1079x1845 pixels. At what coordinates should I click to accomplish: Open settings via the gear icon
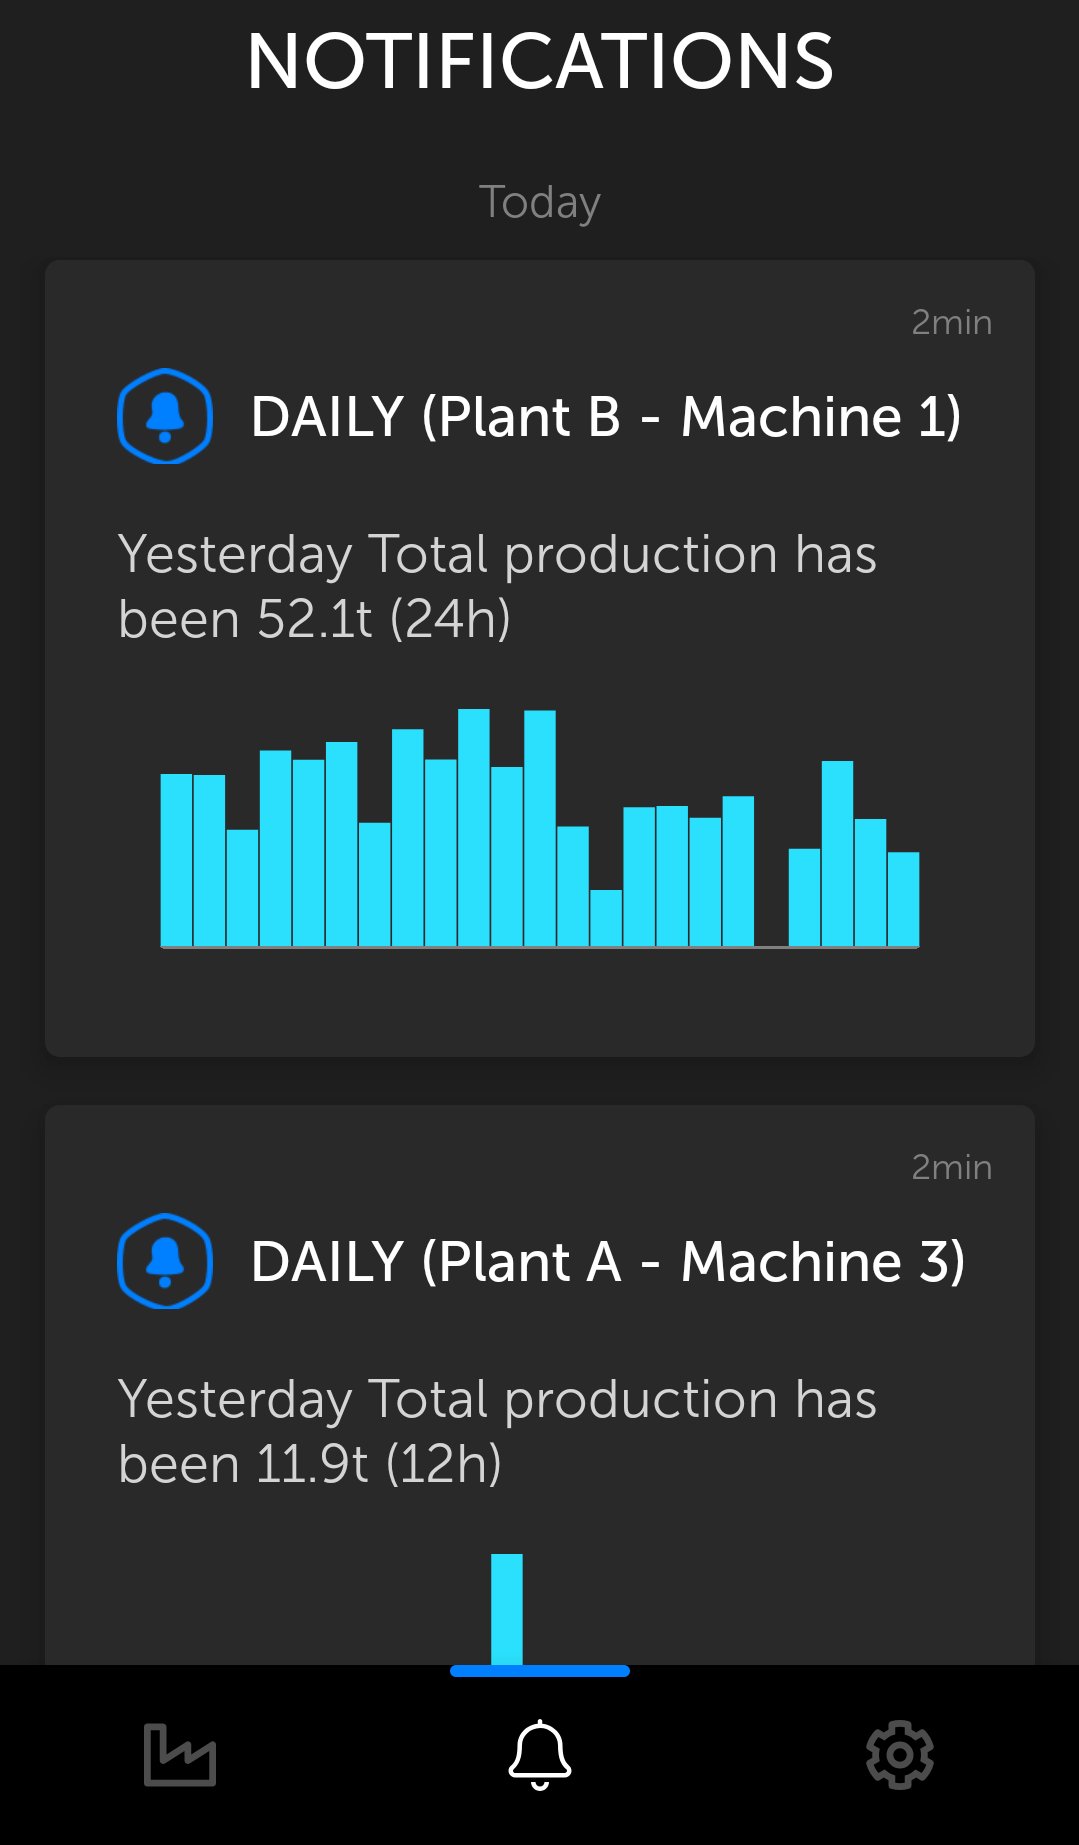click(899, 1754)
